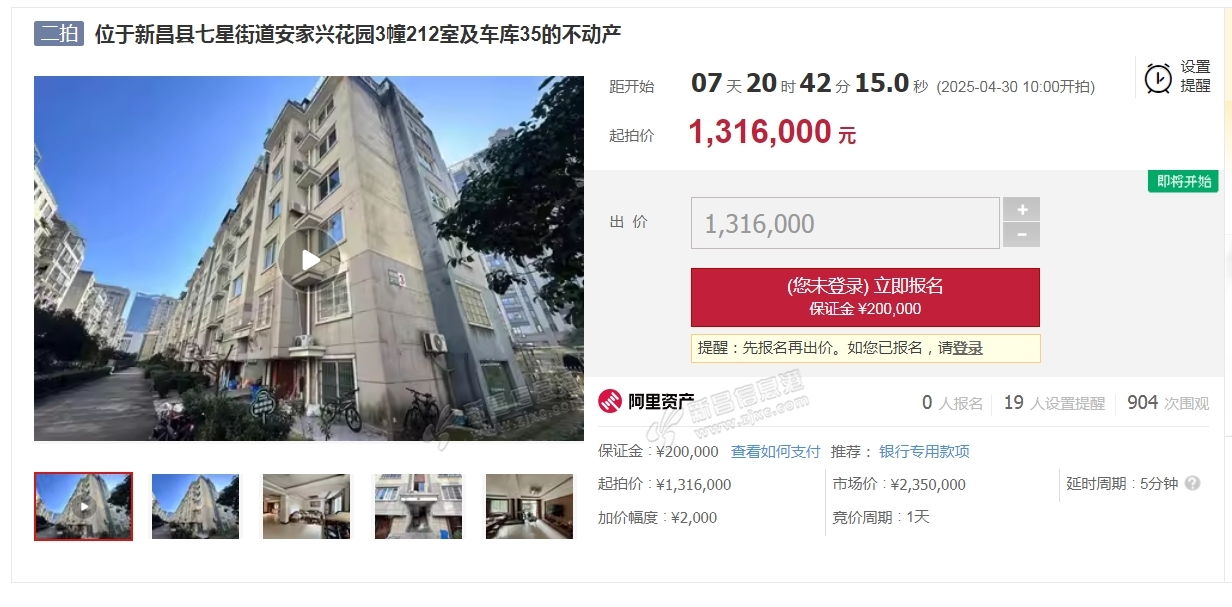Click the auction title about 安家兴花园

point(358,34)
